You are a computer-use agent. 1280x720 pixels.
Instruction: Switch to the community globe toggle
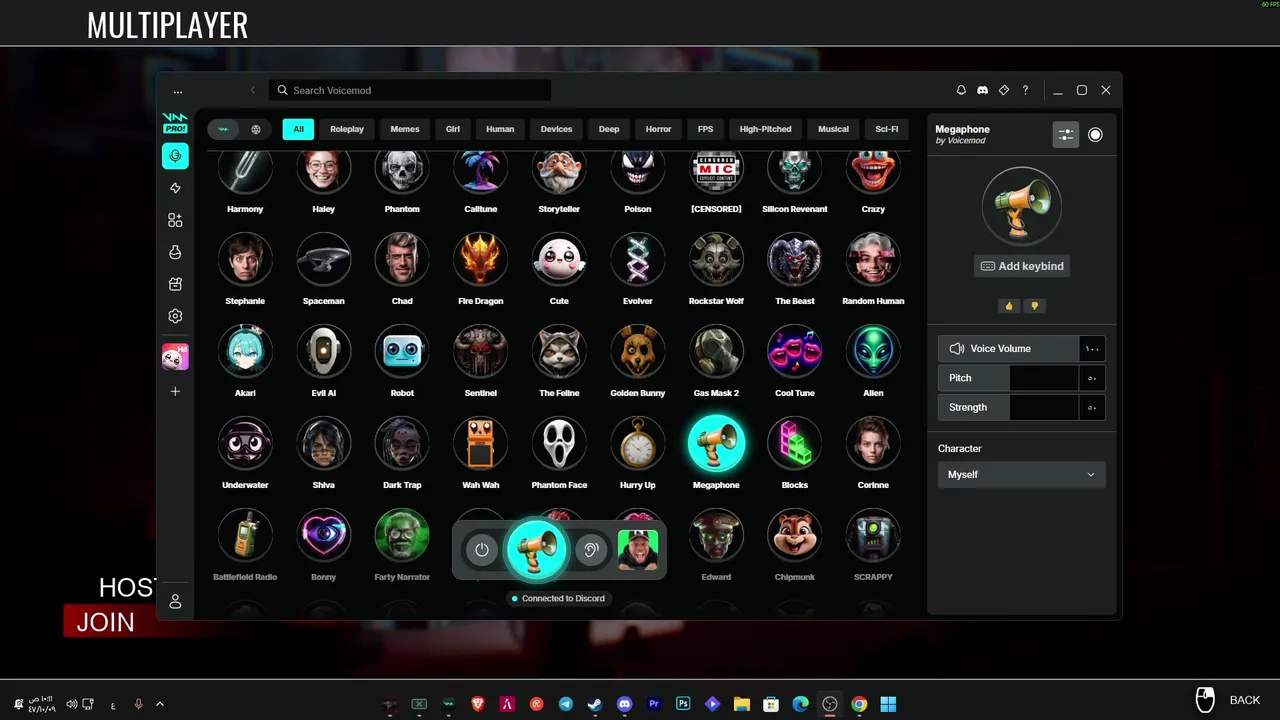point(256,129)
